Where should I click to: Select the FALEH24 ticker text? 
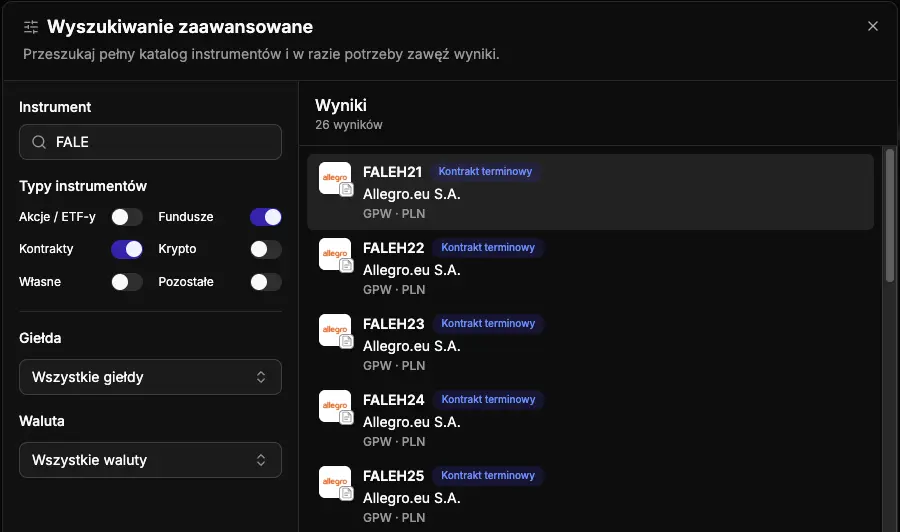(x=394, y=400)
